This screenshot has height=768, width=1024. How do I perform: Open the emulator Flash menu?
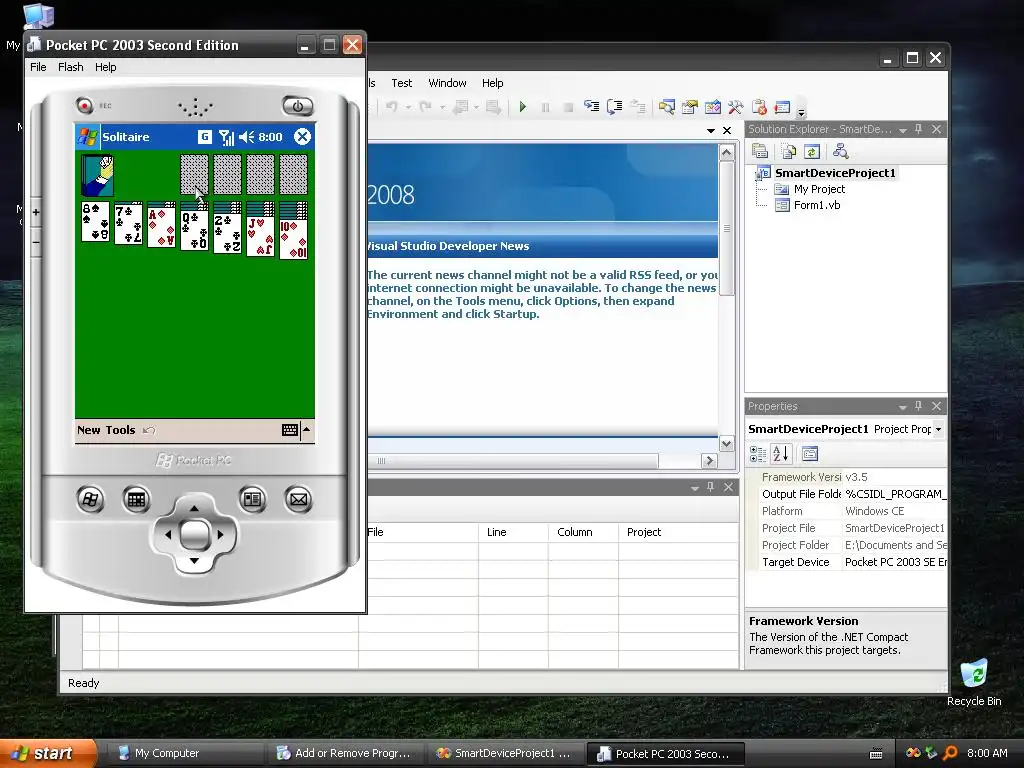coord(71,67)
